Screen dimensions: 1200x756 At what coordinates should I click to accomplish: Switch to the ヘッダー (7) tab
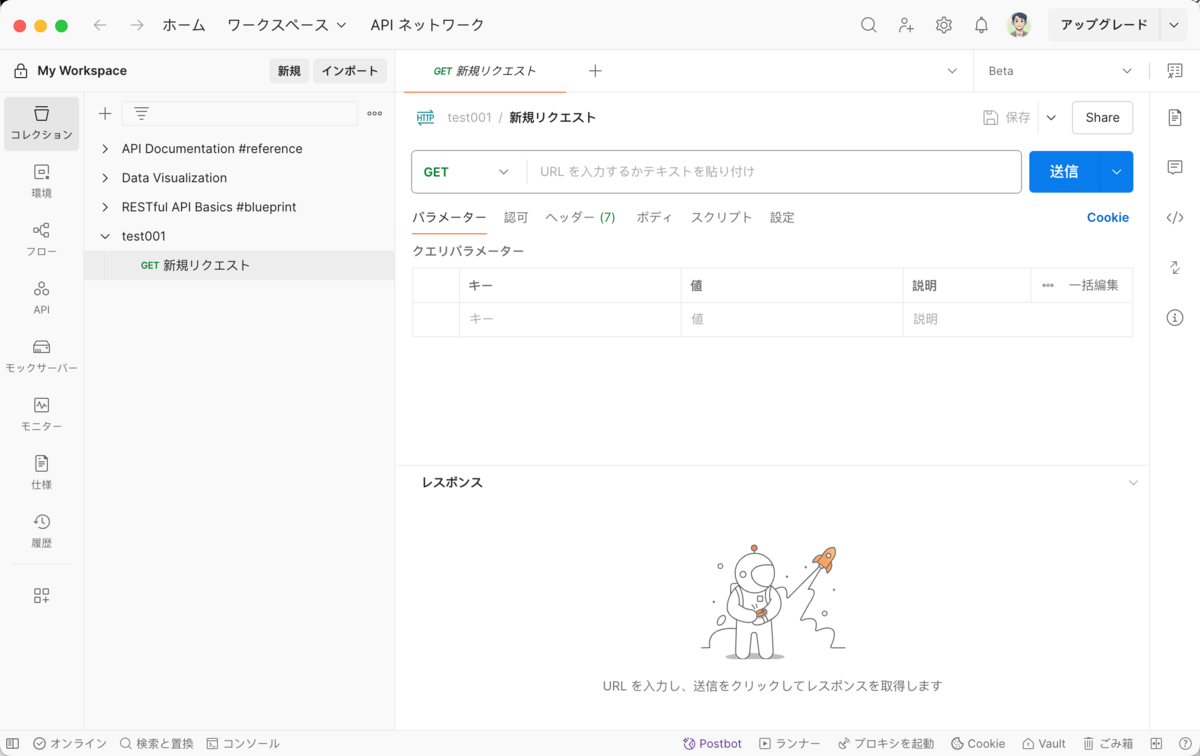click(580, 217)
